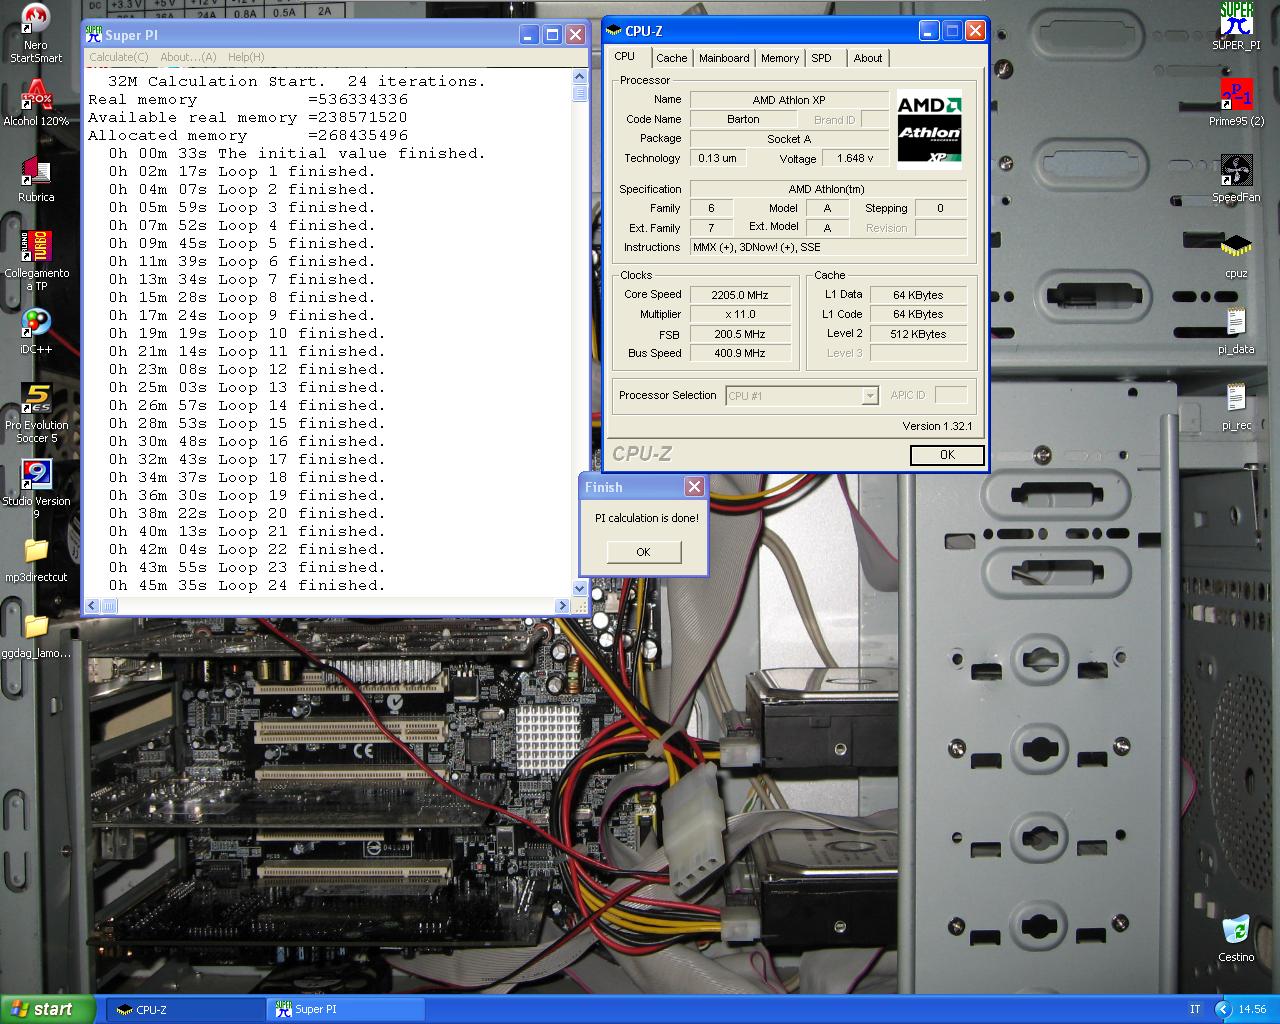
Task: Open the Rubrica desktop shortcut
Action: coord(36,180)
